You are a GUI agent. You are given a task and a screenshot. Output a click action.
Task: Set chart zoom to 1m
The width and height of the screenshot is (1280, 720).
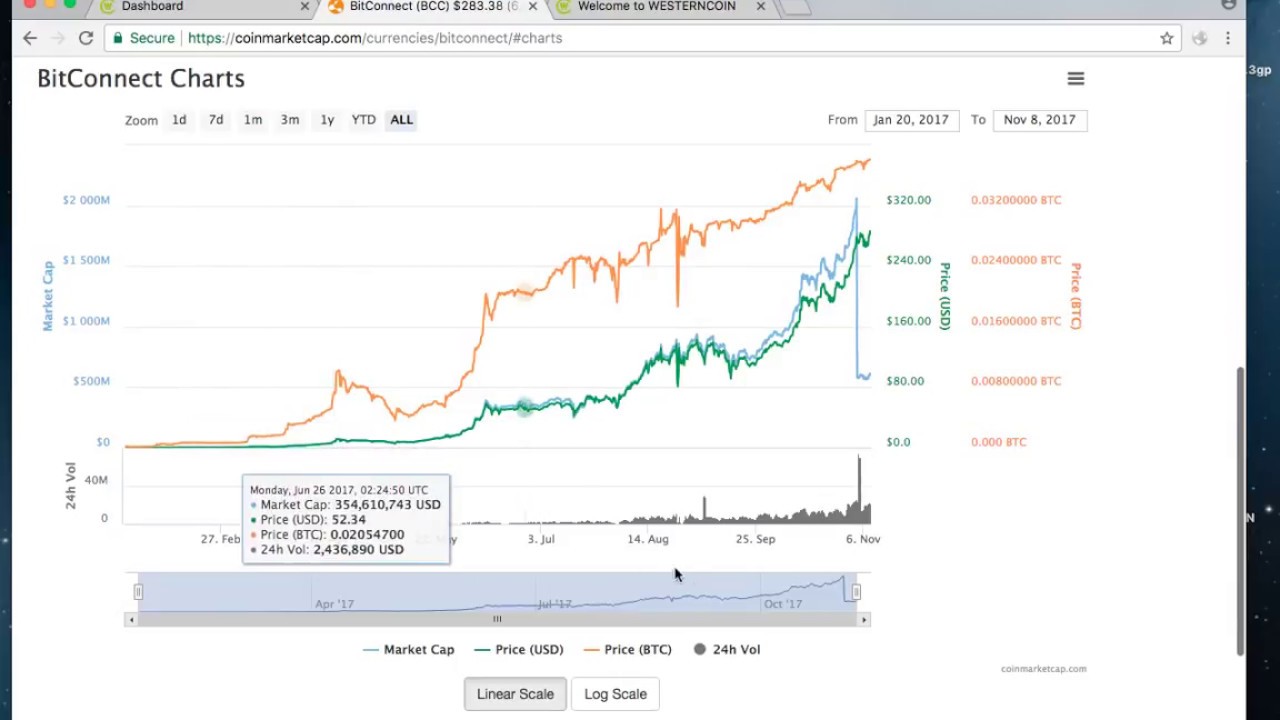pos(253,120)
